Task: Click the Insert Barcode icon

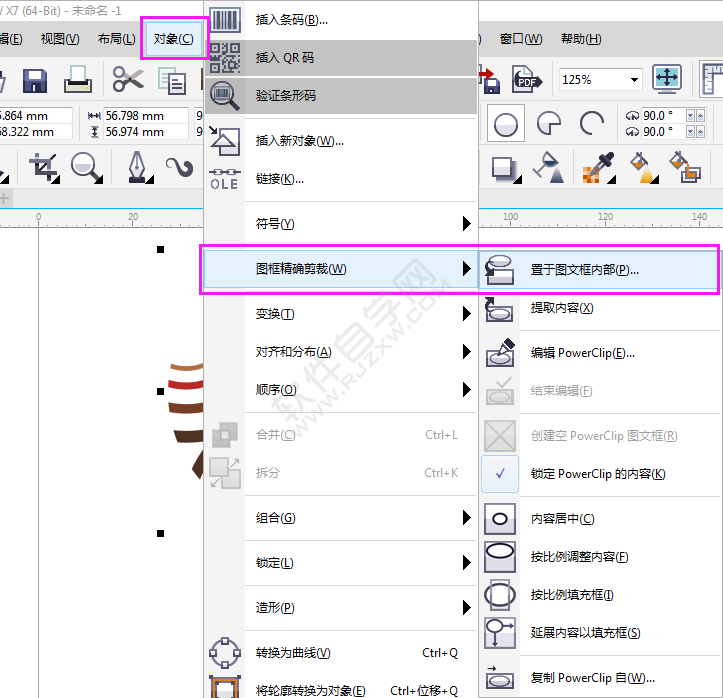Action: point(225,20)
